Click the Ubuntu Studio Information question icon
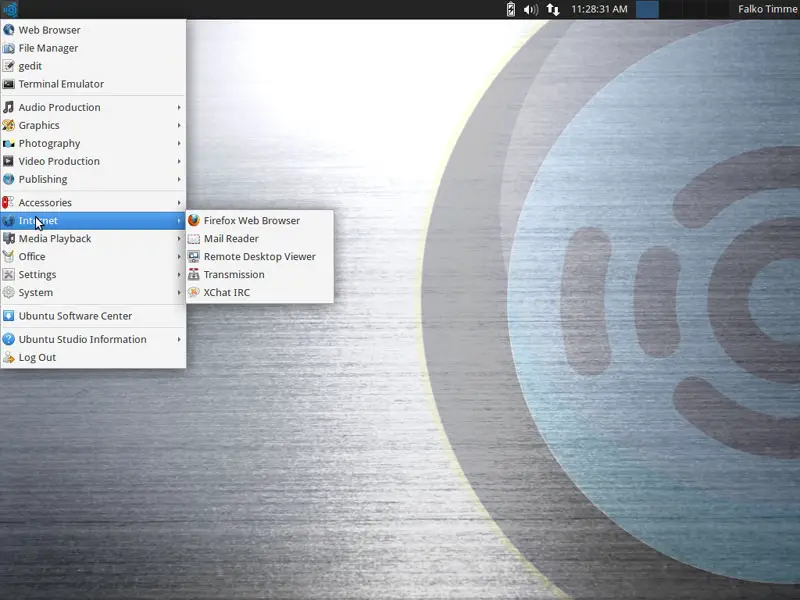The width and height of the screenshot is (800, 600). (x=9, y=339)
